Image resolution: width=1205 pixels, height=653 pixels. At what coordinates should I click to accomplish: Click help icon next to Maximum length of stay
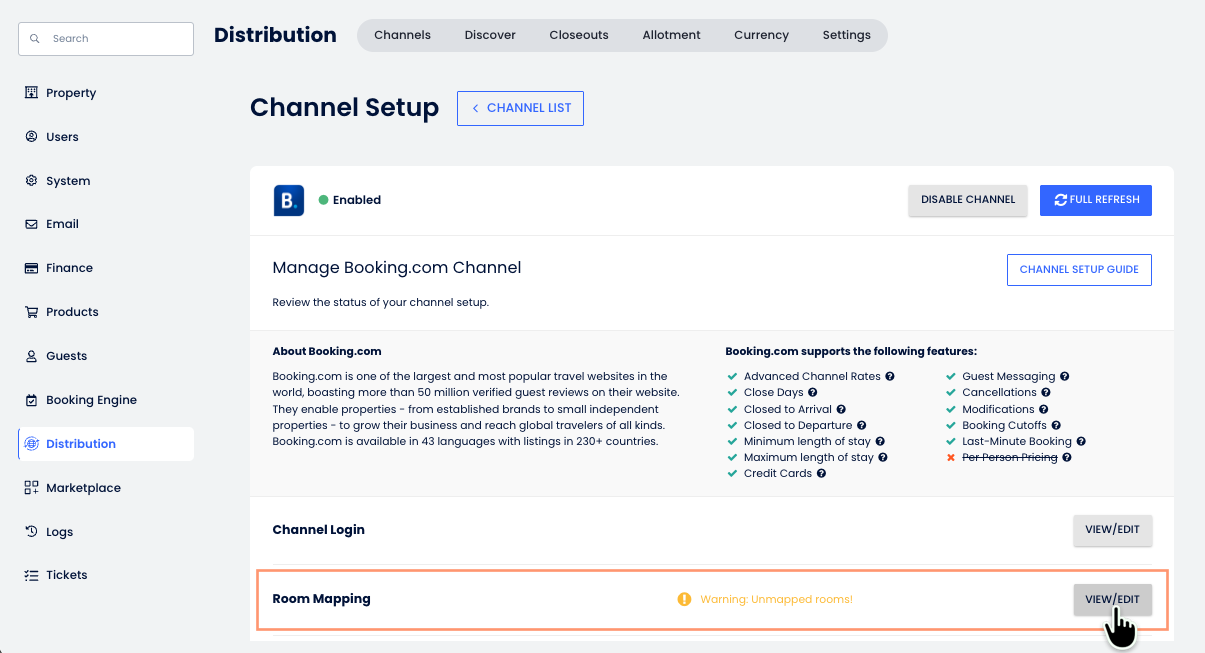(x=883, y=457)
